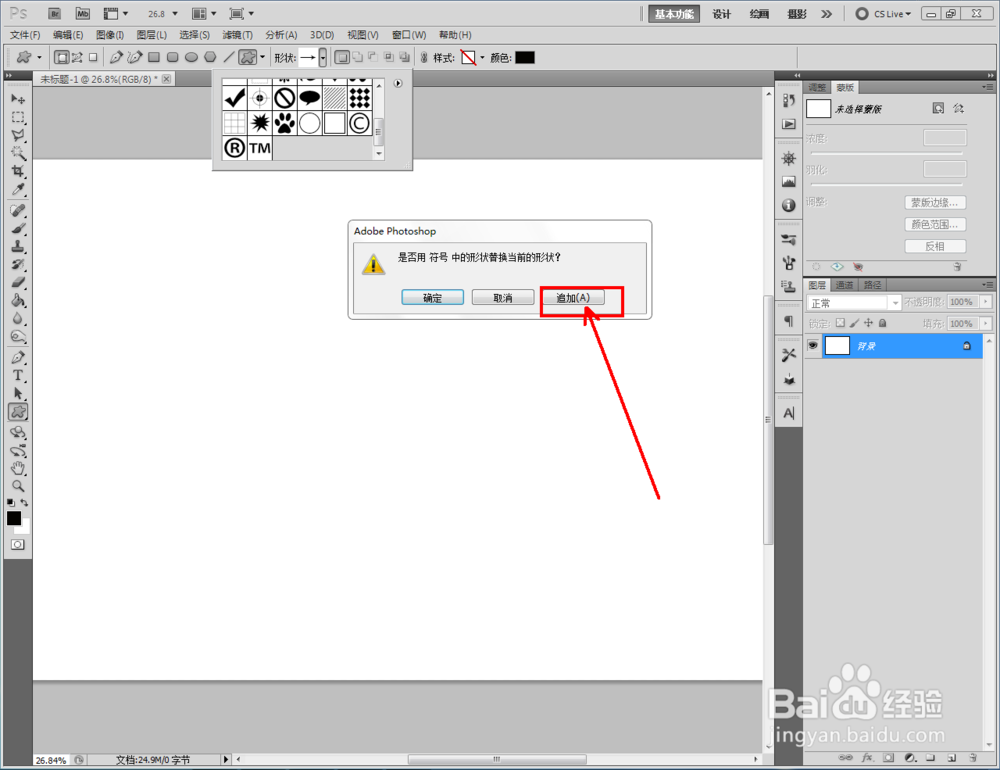This screenshot has width=1000, height=770.
Task: Select the Move tool
Action: pyautogui.click(x=18, y=99)
